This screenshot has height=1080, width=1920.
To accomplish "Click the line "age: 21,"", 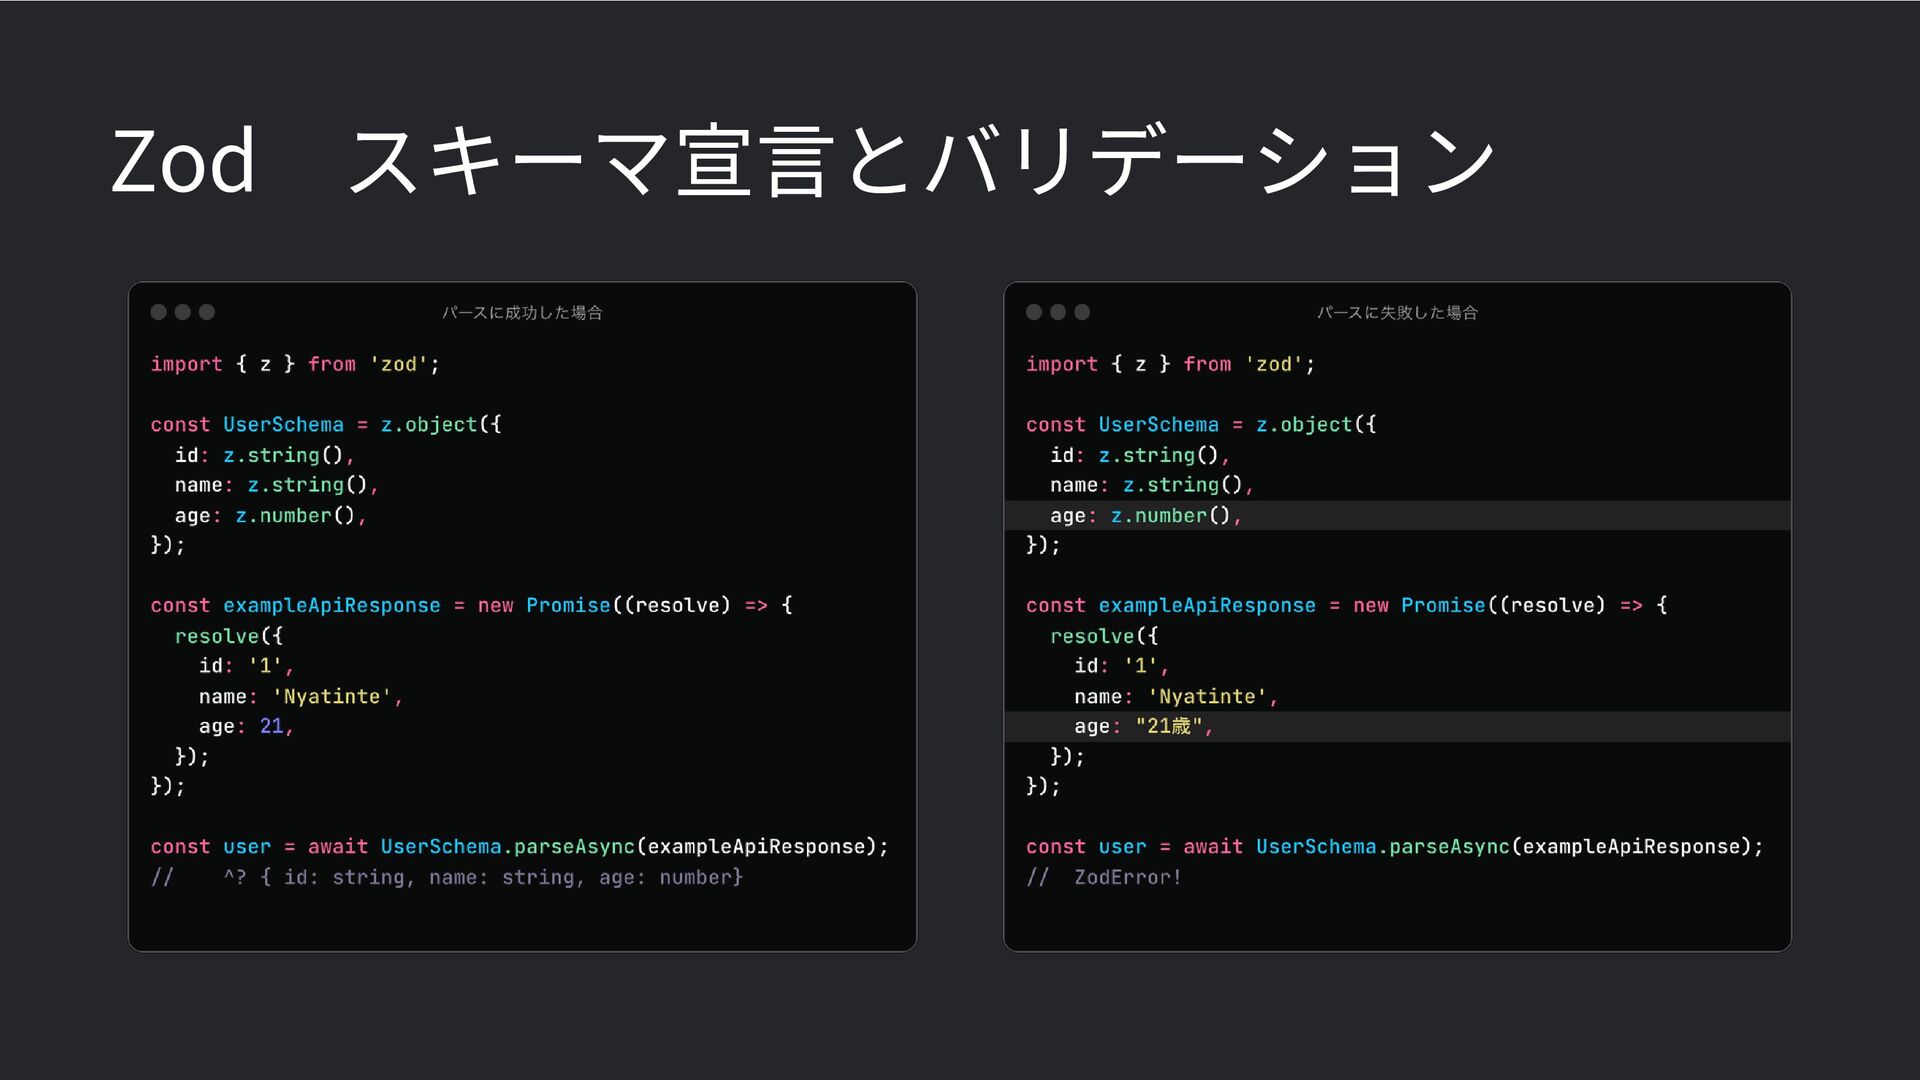I will 246,726.
